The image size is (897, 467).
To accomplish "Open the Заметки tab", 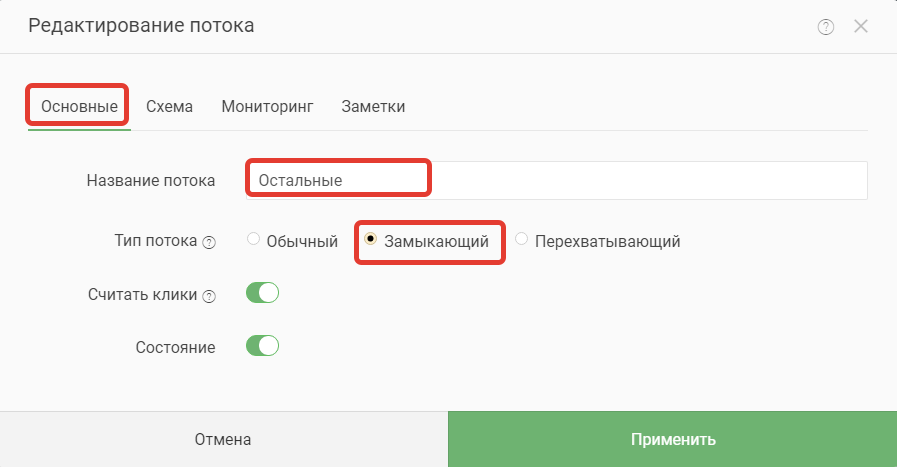I will click(373, 106).
